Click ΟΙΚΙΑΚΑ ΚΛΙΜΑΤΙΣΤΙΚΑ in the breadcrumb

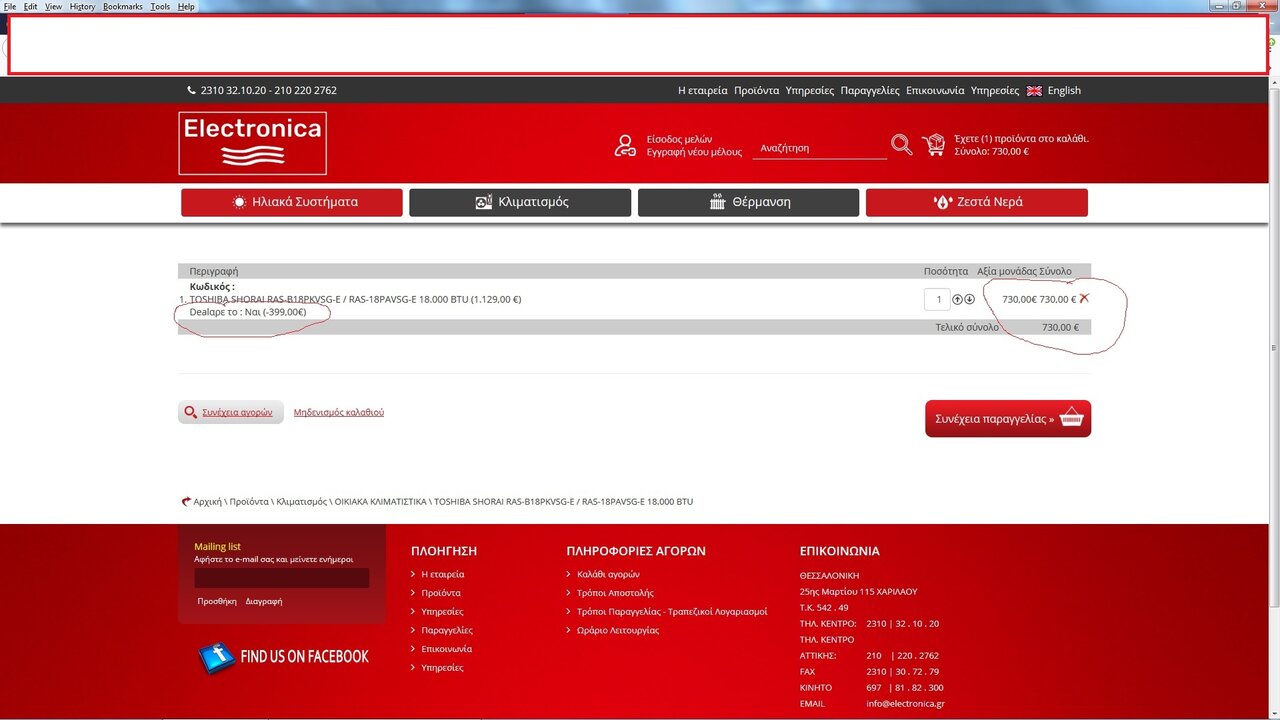coord(381,501)
